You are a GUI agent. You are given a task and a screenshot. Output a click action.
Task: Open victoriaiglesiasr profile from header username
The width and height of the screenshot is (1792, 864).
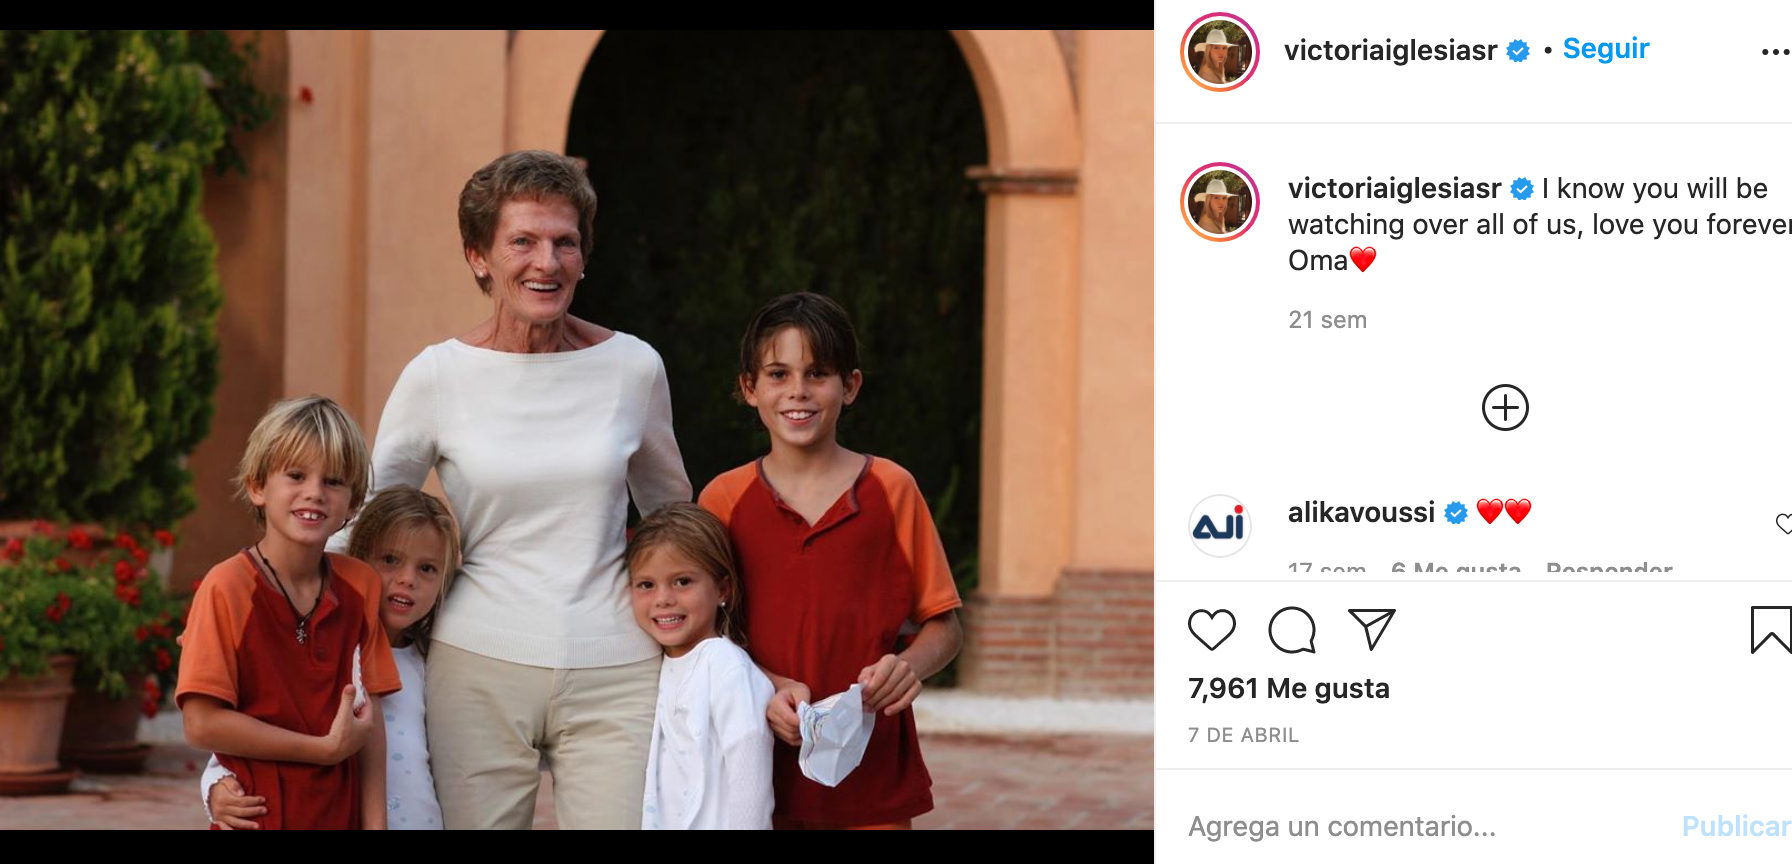tap(1390, 51)
